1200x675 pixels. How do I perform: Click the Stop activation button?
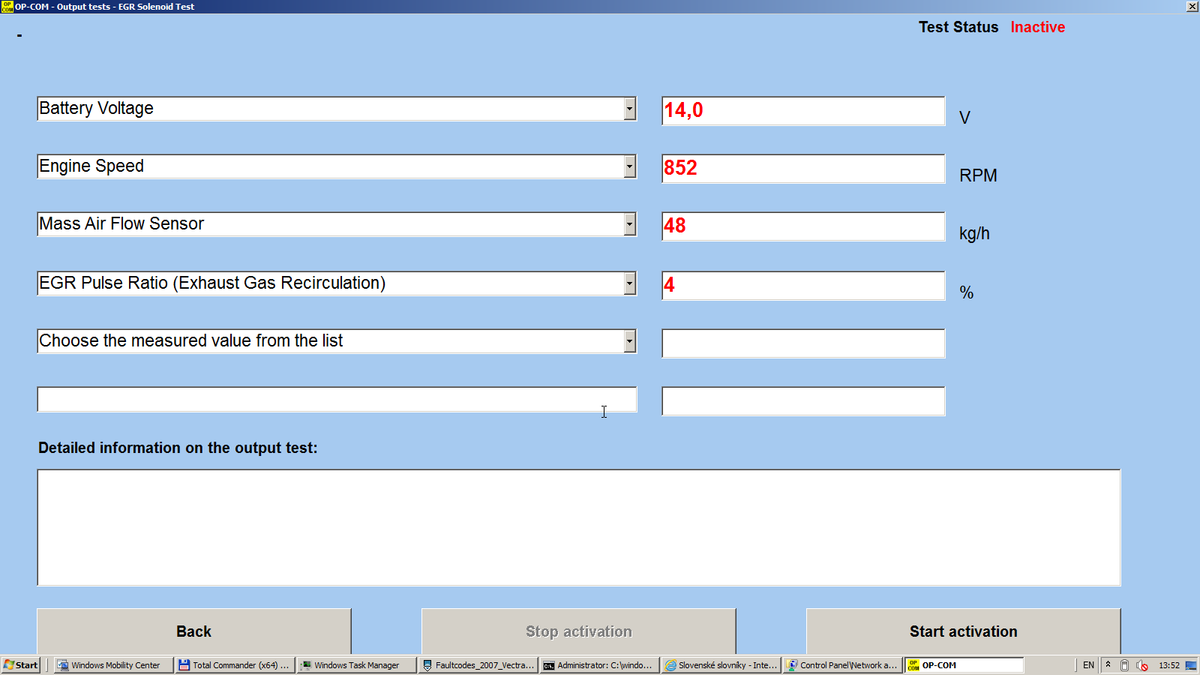click(578, 631)
